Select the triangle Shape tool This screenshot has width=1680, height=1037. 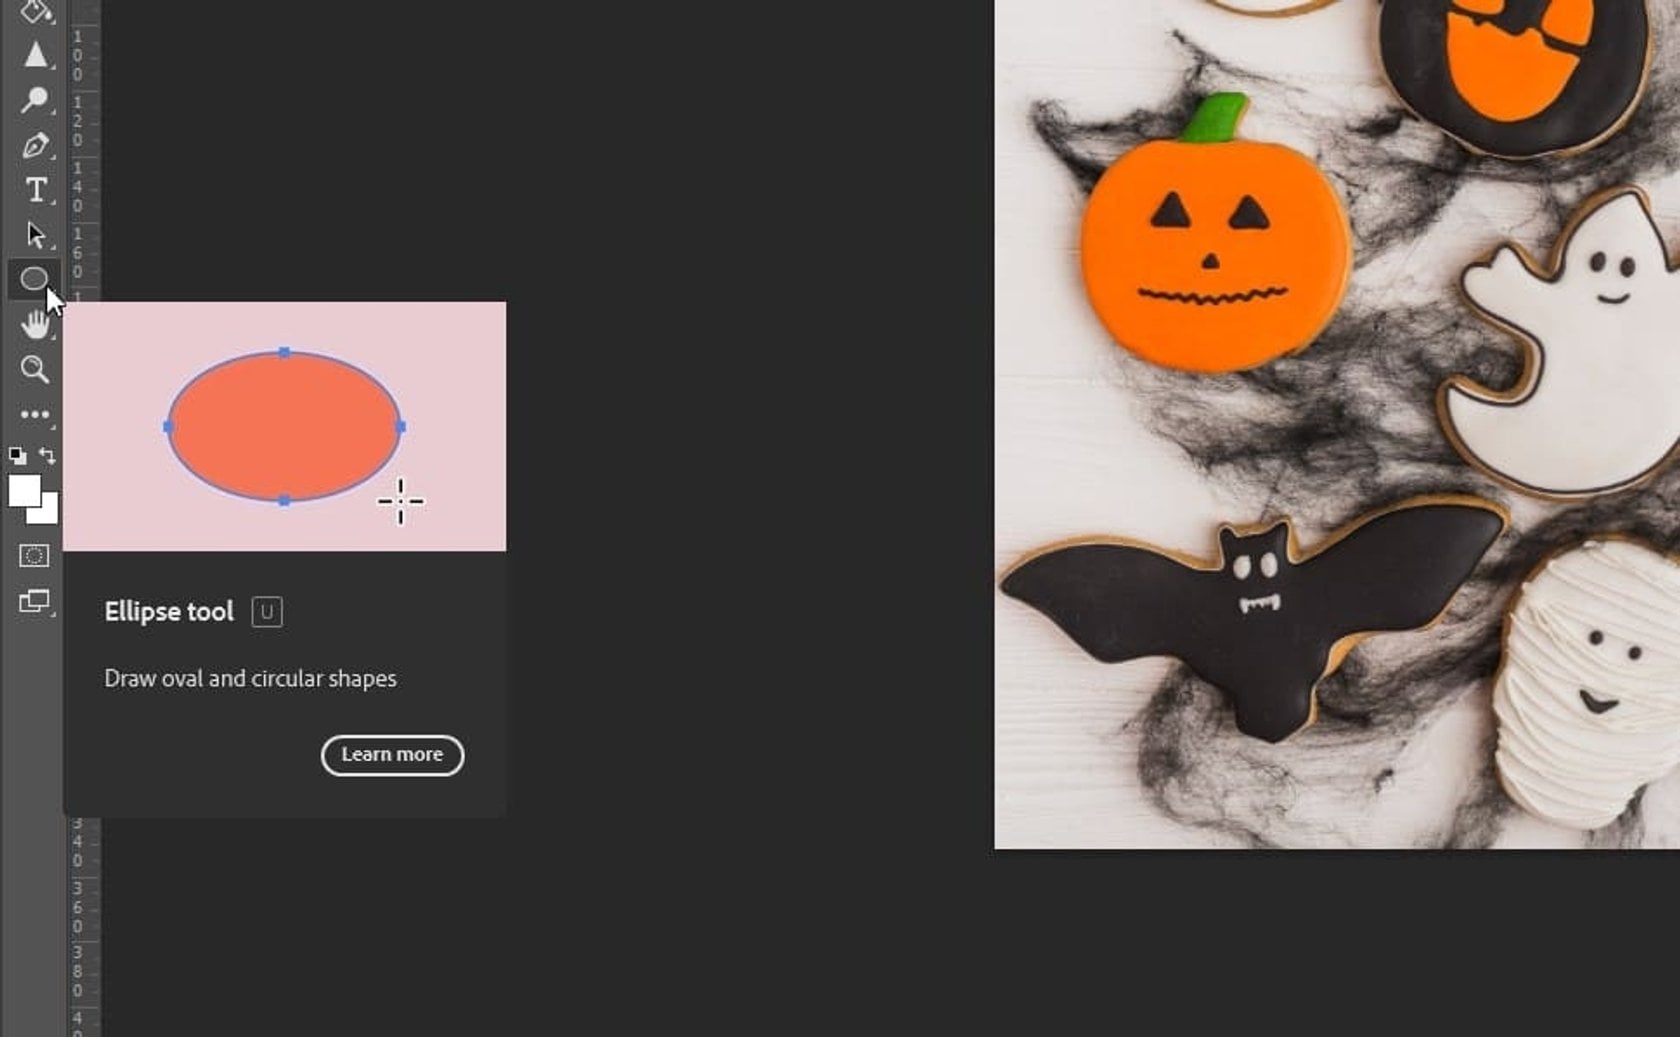pyautogui.click(x=35, y=55)
